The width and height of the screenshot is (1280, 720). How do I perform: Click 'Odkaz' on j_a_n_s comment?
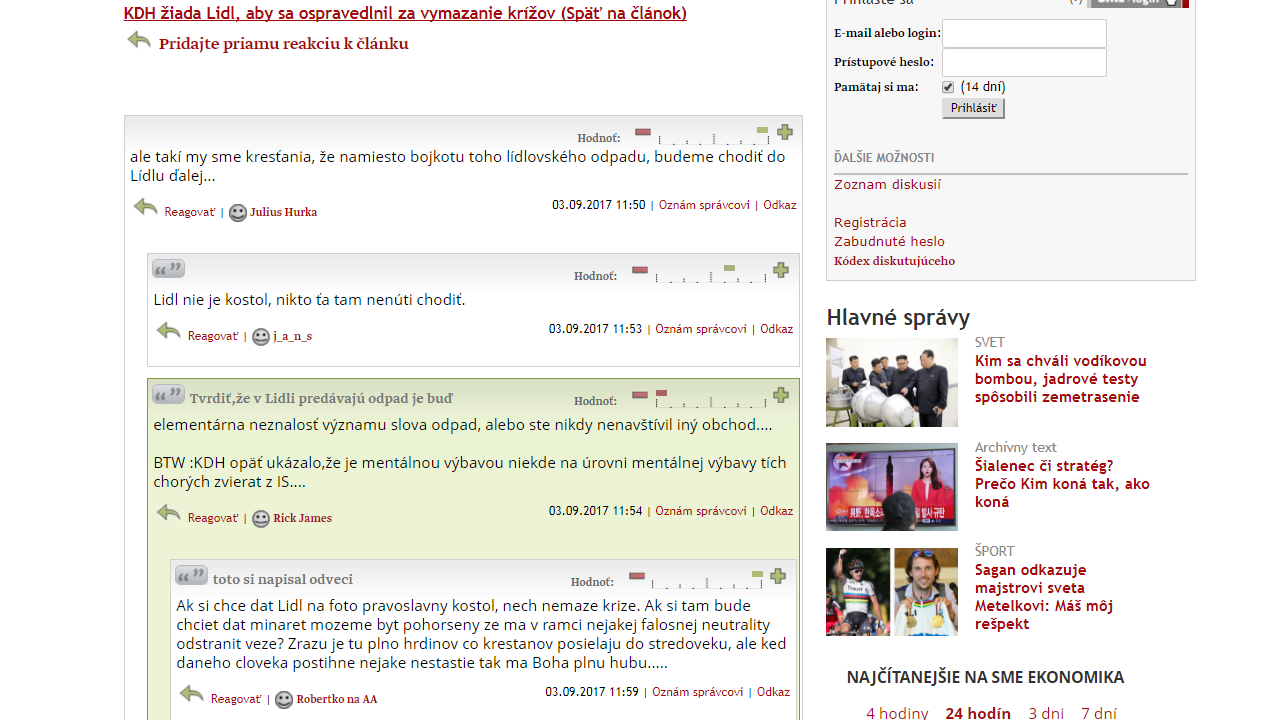click(x=777, y=329)
